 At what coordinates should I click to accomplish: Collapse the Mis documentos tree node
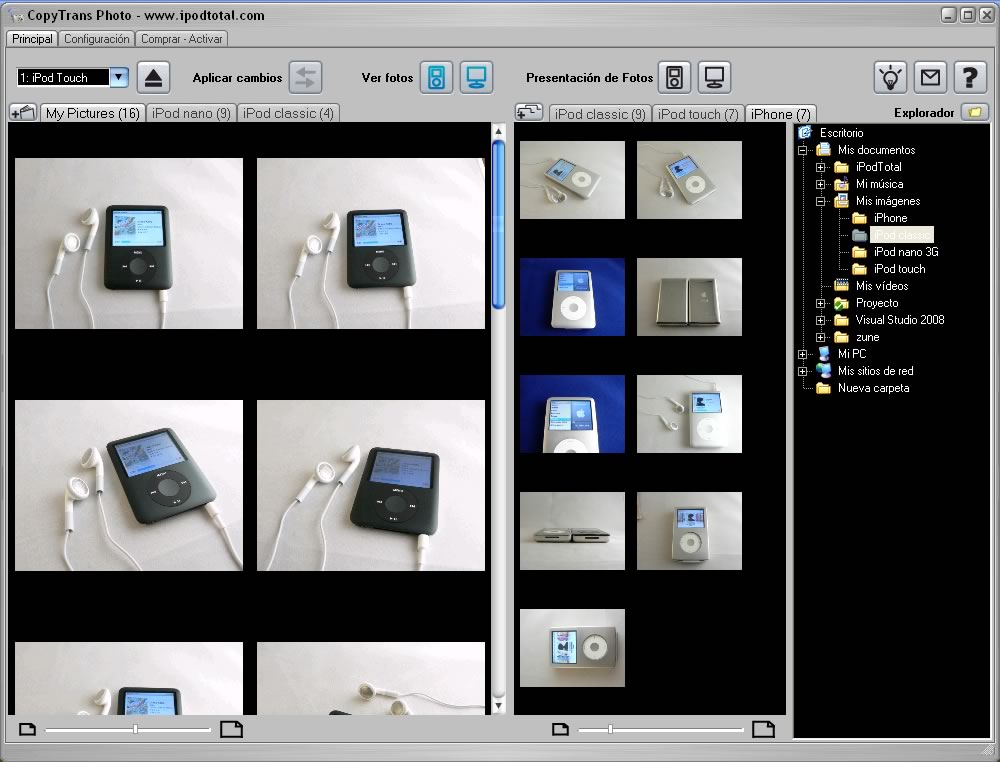click(x=802, y=150)
